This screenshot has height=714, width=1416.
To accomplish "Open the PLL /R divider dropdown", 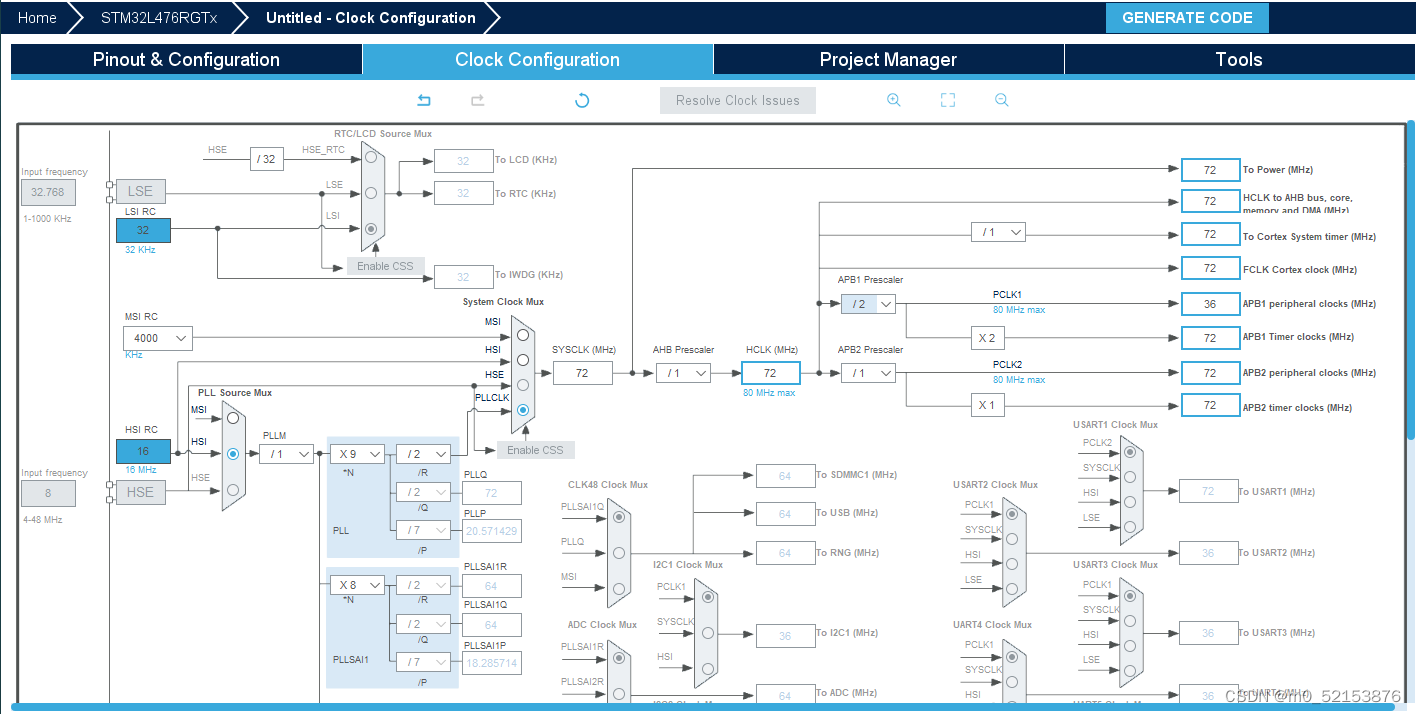I will (423, 454).
